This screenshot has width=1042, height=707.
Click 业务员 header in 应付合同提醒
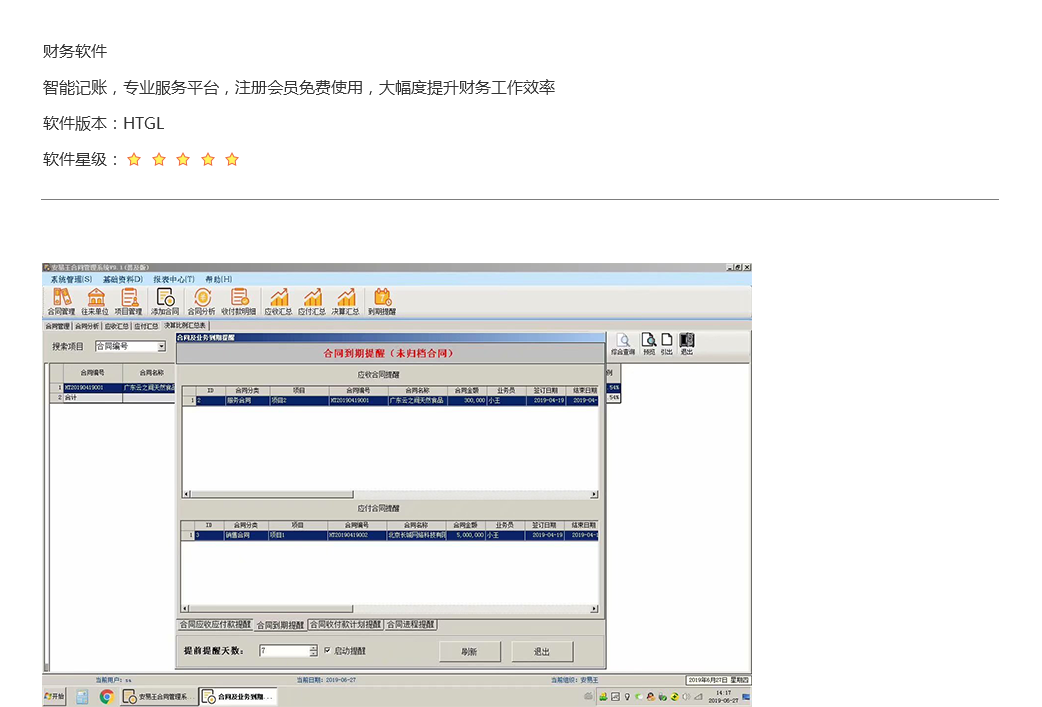coord(504,525)
